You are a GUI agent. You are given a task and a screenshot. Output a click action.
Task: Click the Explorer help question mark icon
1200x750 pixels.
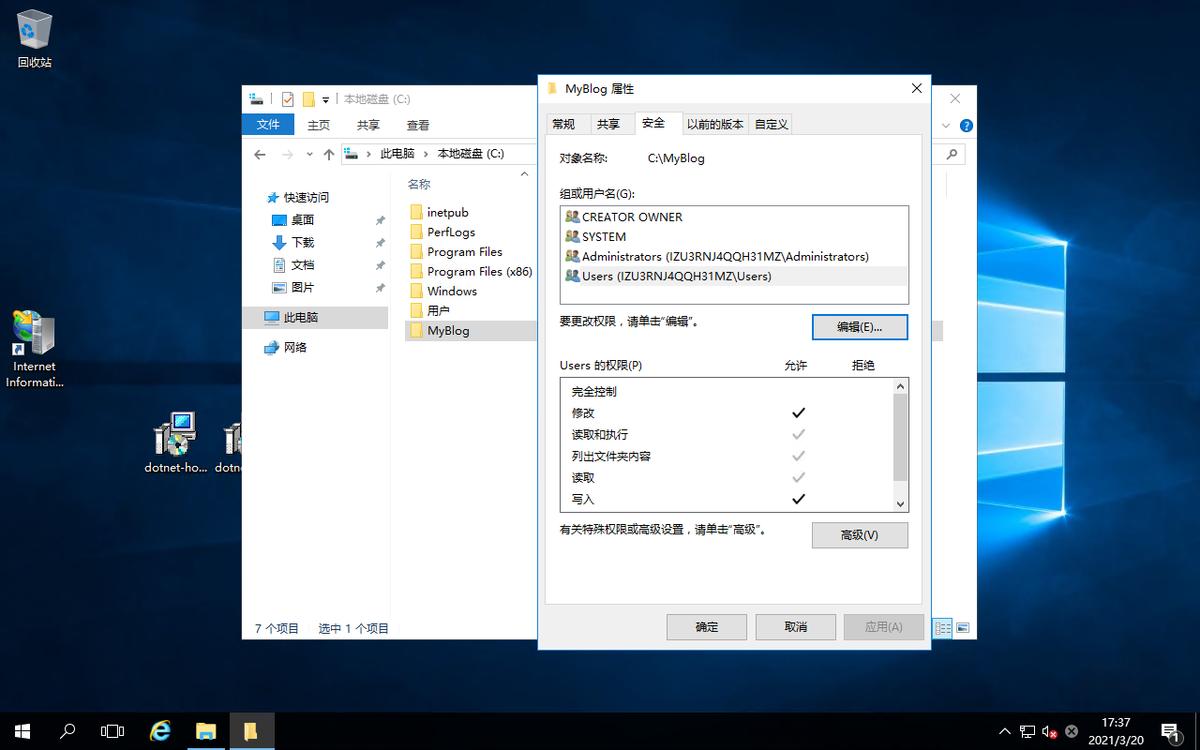click(966, 126)
